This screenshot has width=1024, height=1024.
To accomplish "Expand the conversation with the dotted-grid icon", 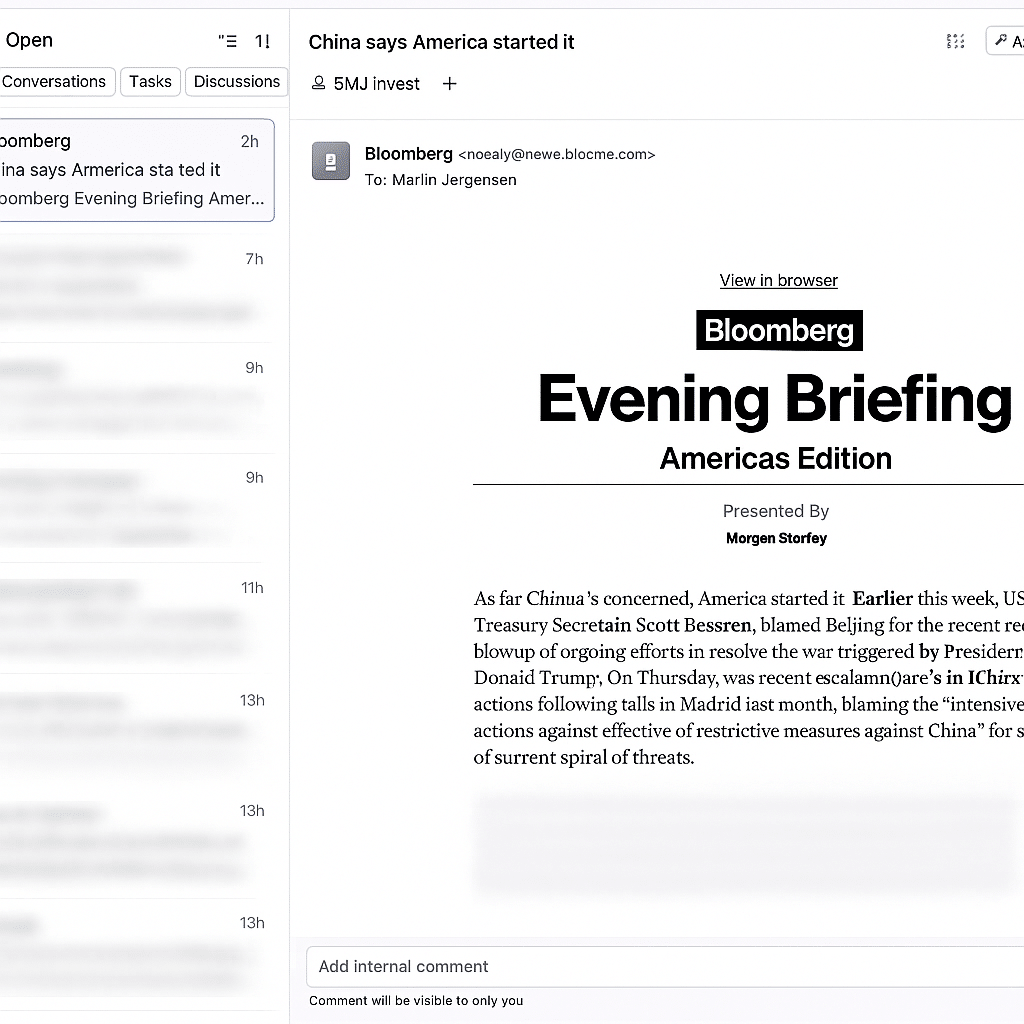I will tap(955, 41).
